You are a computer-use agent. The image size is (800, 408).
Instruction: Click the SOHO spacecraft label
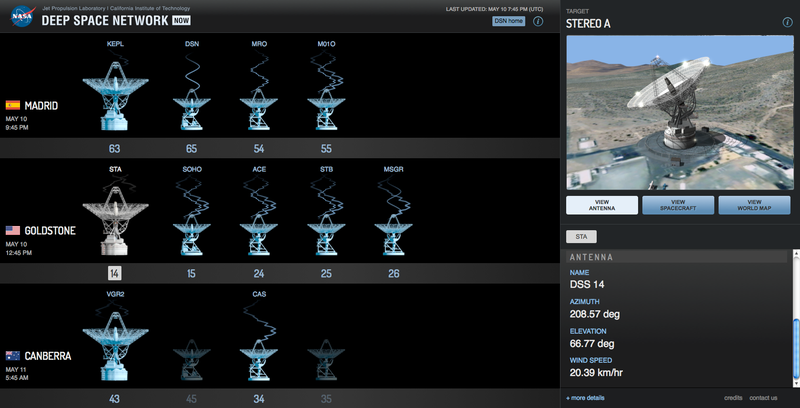click(192, 169)
